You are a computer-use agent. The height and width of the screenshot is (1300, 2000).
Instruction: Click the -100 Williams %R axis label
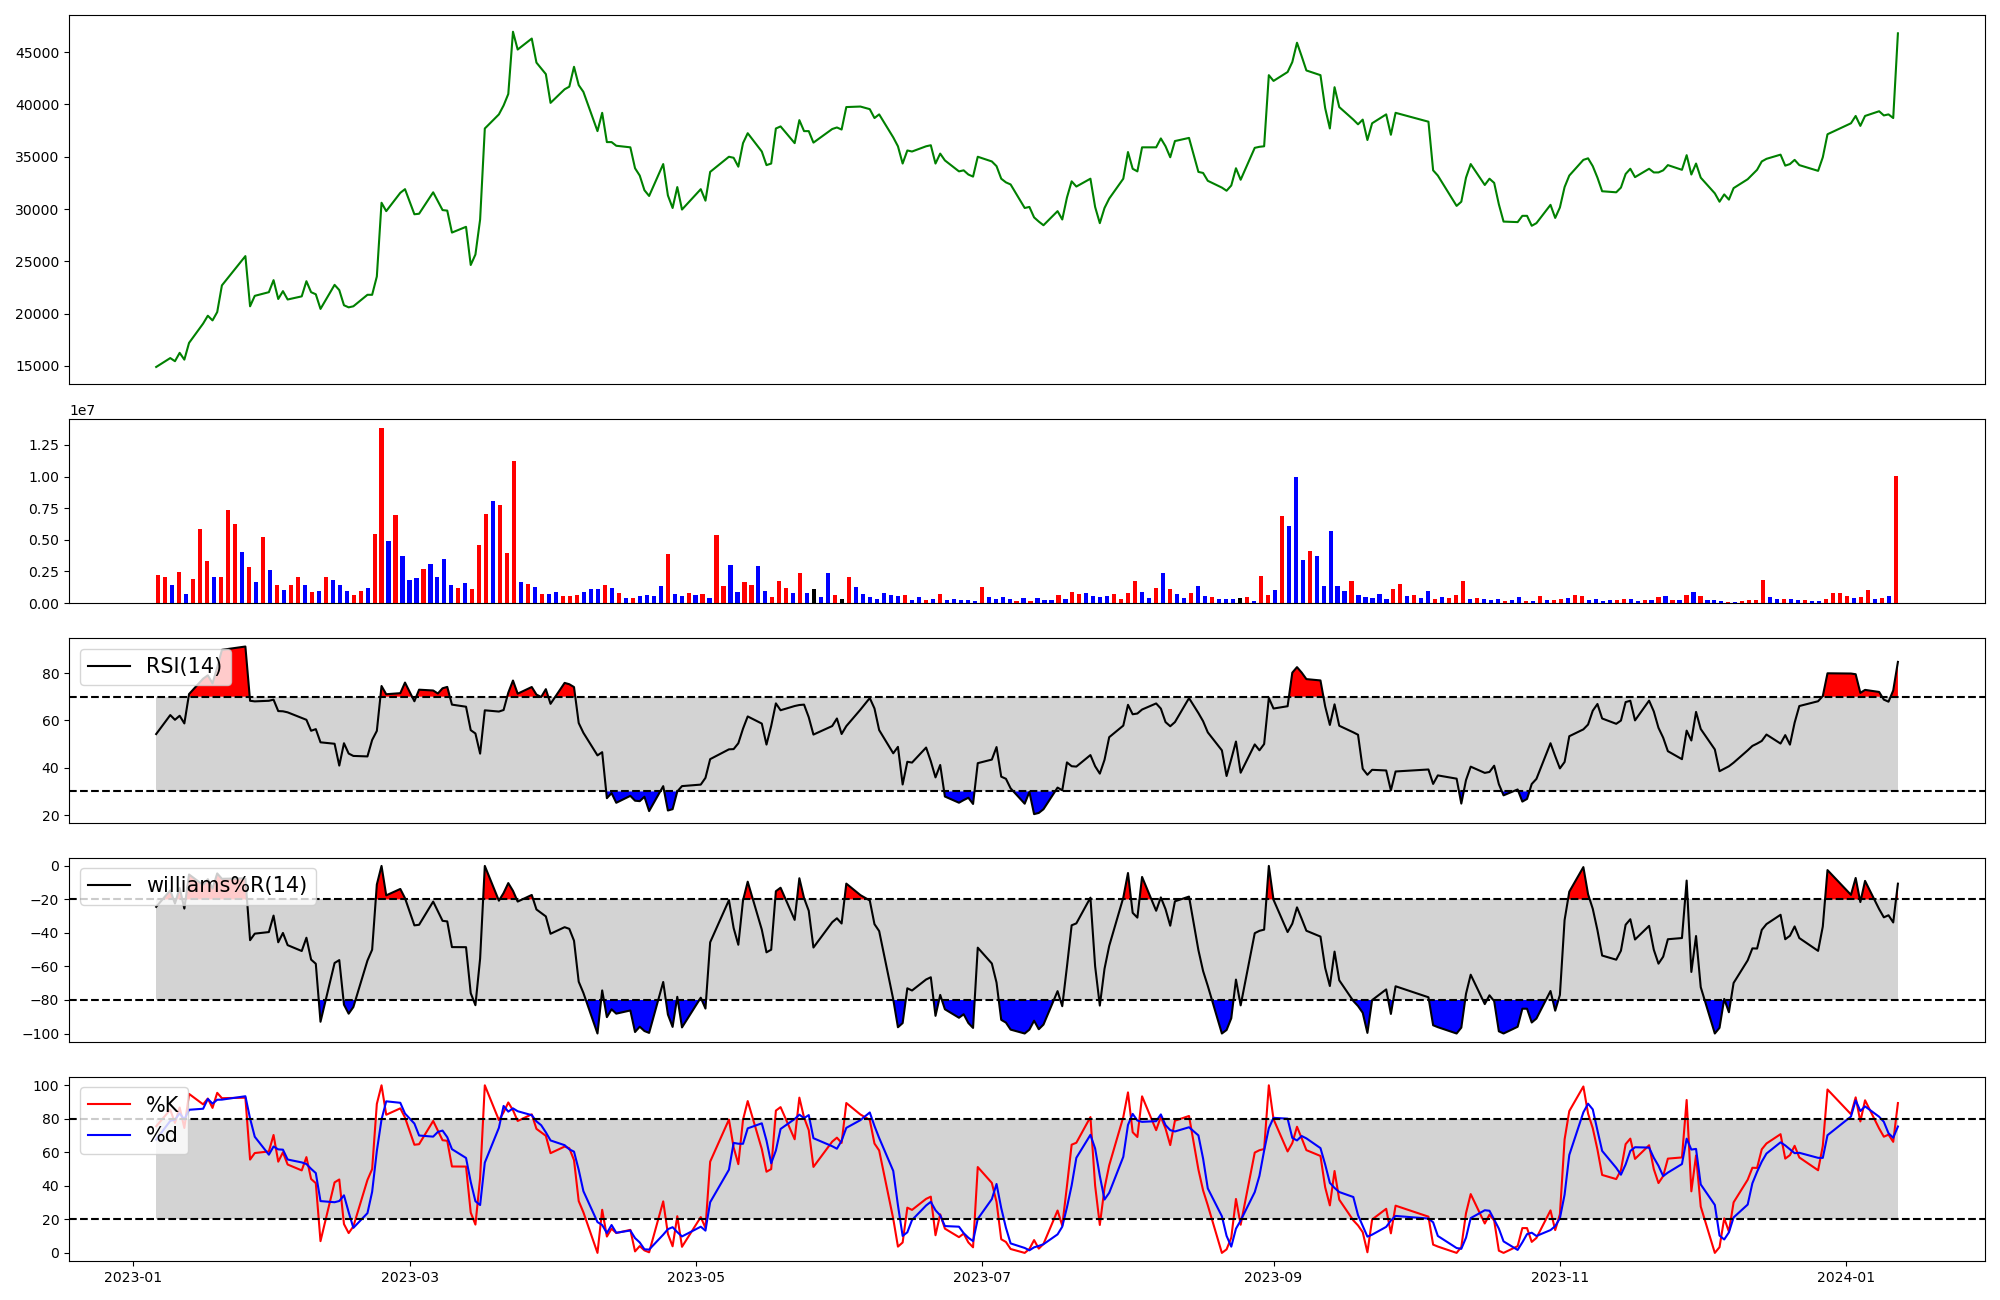pos(40,1034)
